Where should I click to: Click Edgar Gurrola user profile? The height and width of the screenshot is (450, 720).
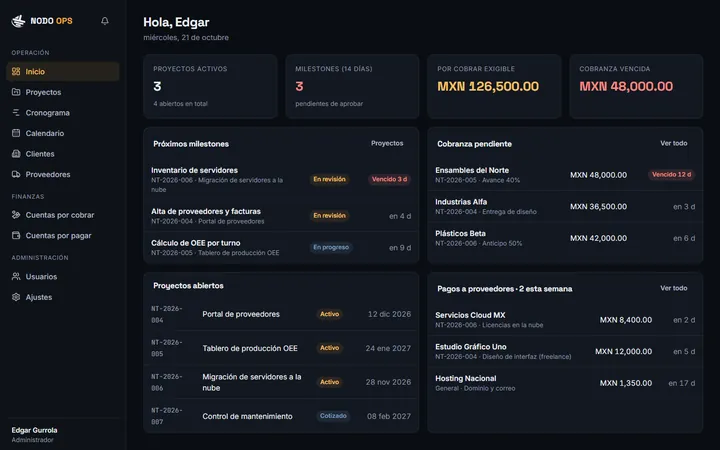pos(34,434)
